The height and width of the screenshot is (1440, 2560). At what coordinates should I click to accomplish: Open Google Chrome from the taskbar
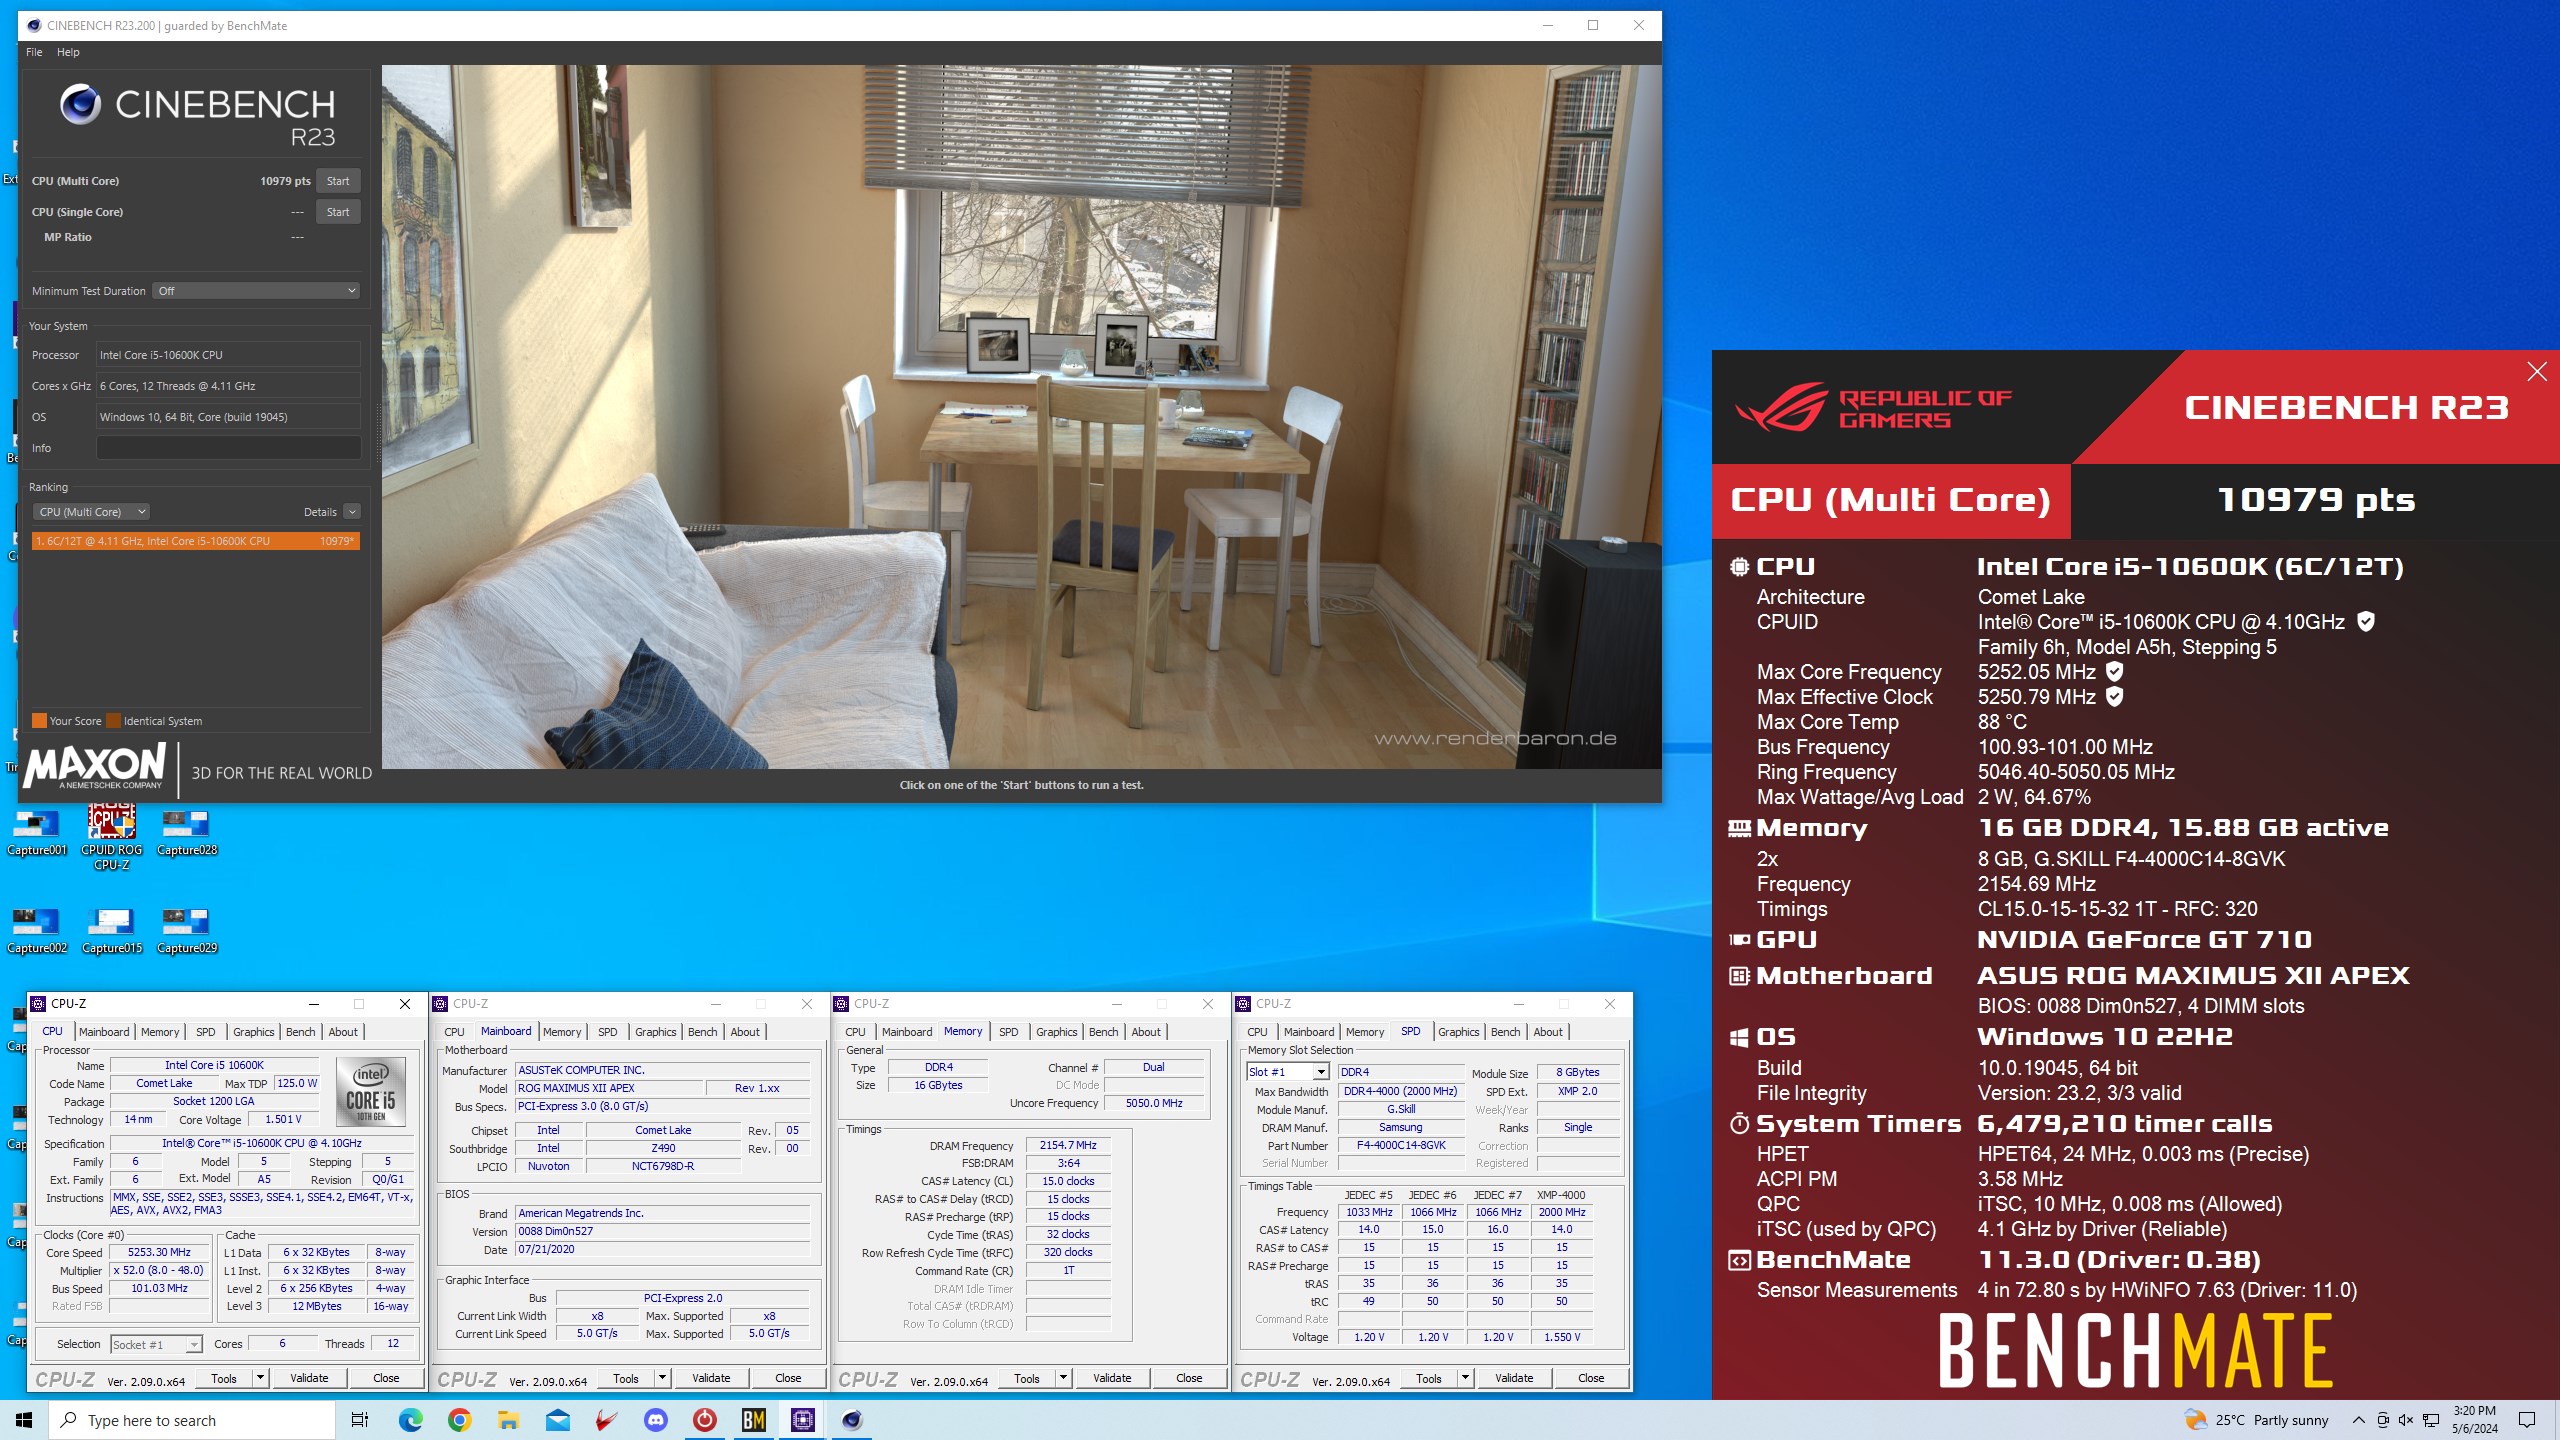[x=459, y=1420]
